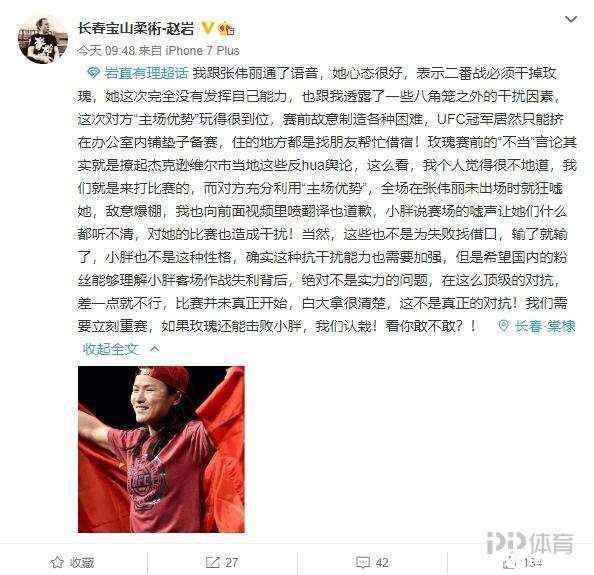
Task: Click the star 收藏 favorite icon
Action: pos(57,562)
